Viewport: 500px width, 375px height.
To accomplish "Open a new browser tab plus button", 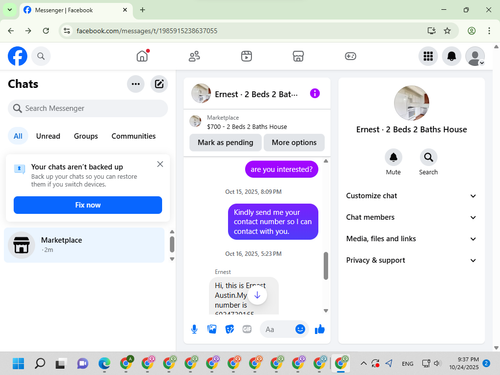I will (142, 10).
